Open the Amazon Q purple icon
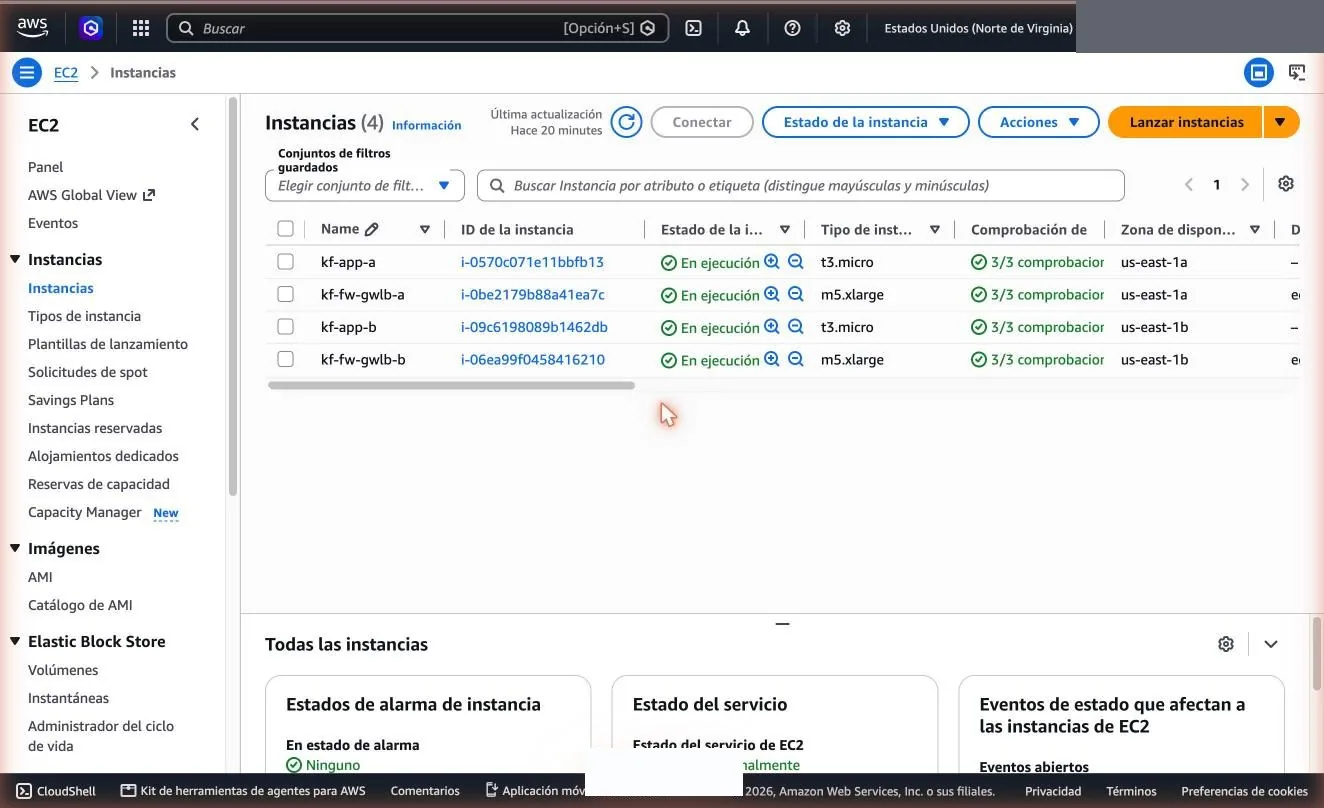The height and width of the screenshot is (808, 1324). click(92, 28)
